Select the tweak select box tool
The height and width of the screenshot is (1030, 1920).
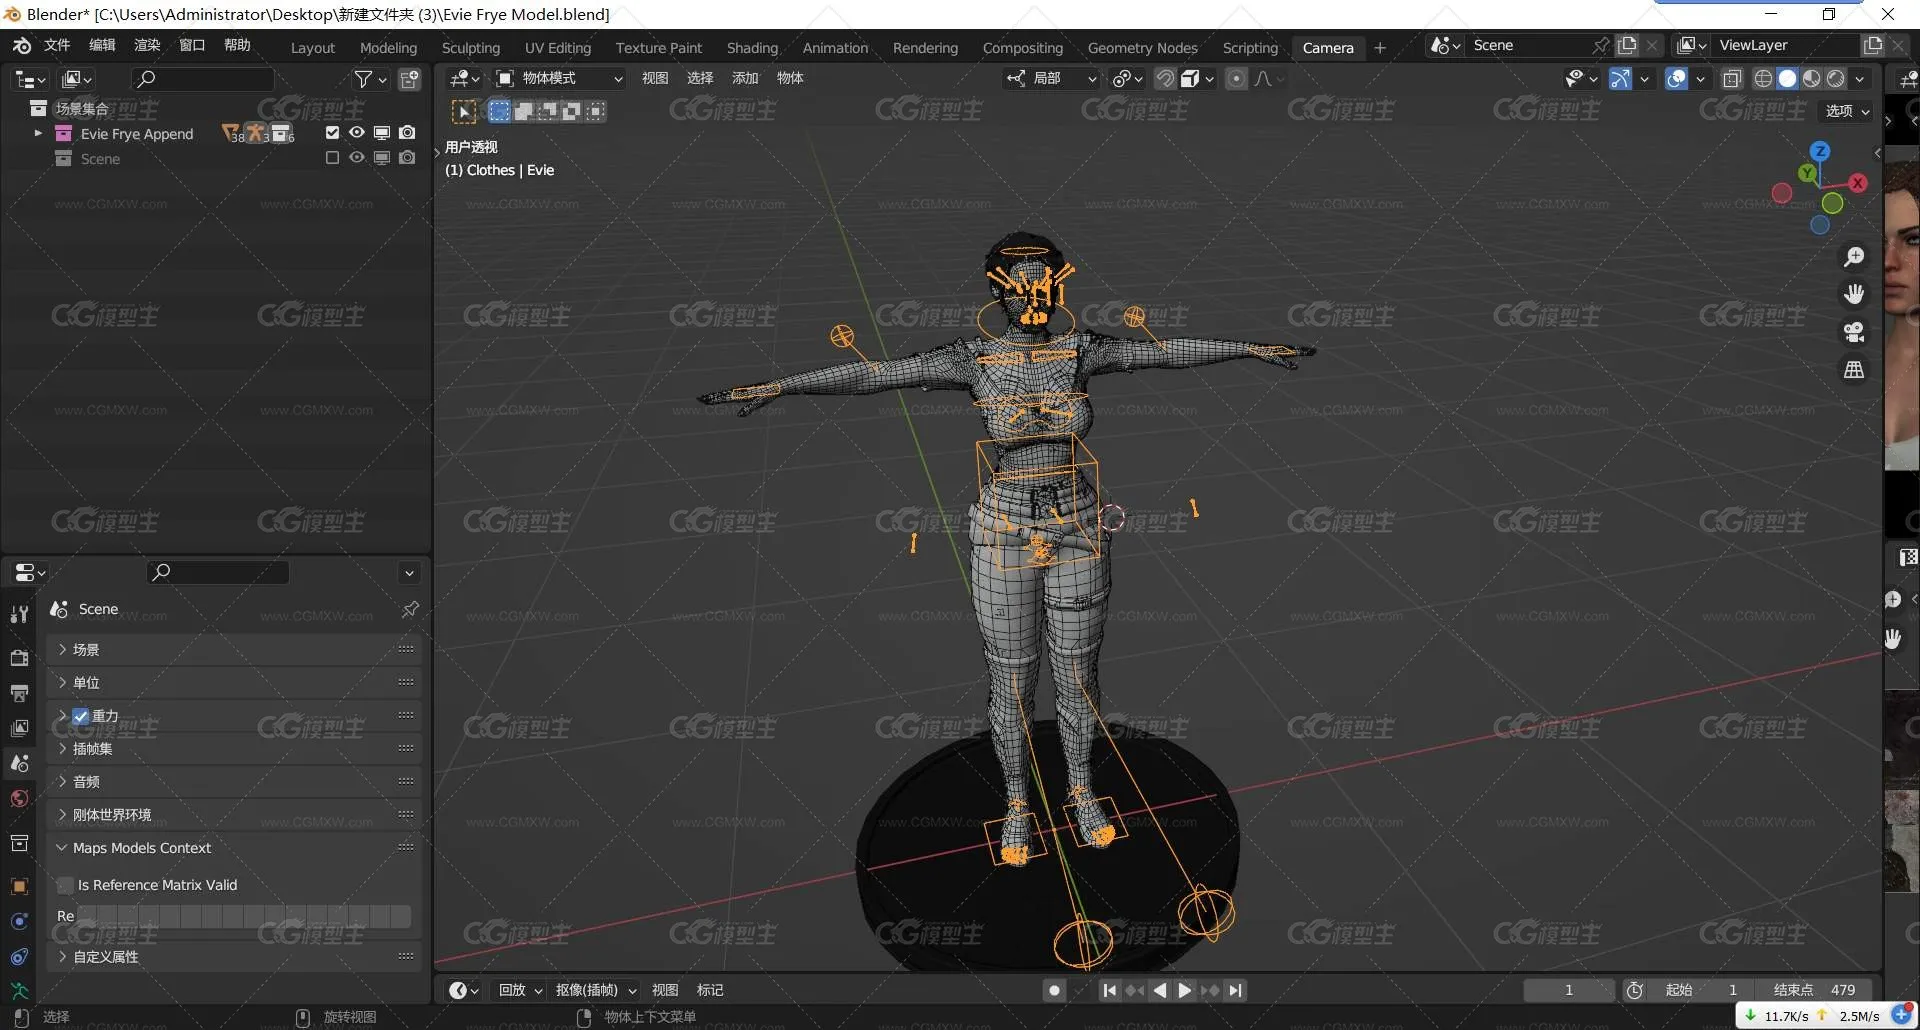(464, 111)
